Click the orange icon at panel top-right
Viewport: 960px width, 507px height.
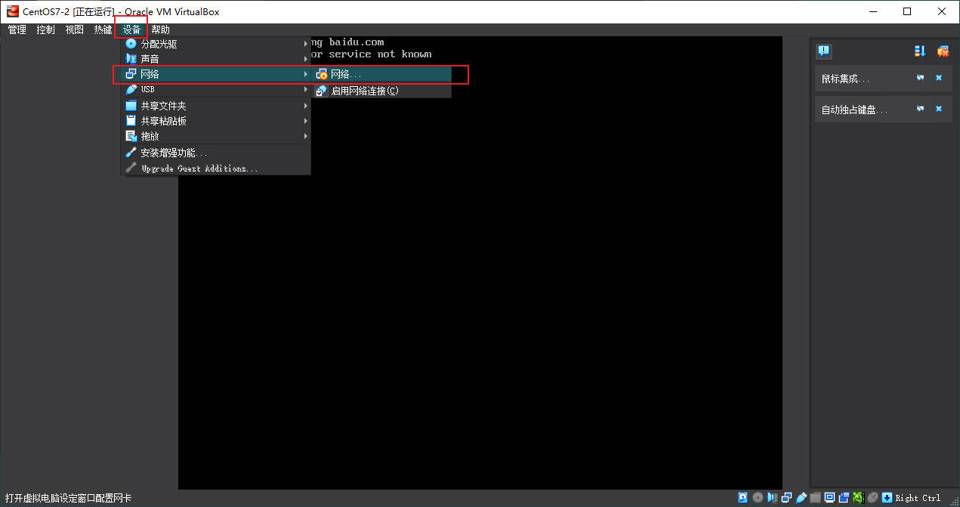click(x=942, y=51)
